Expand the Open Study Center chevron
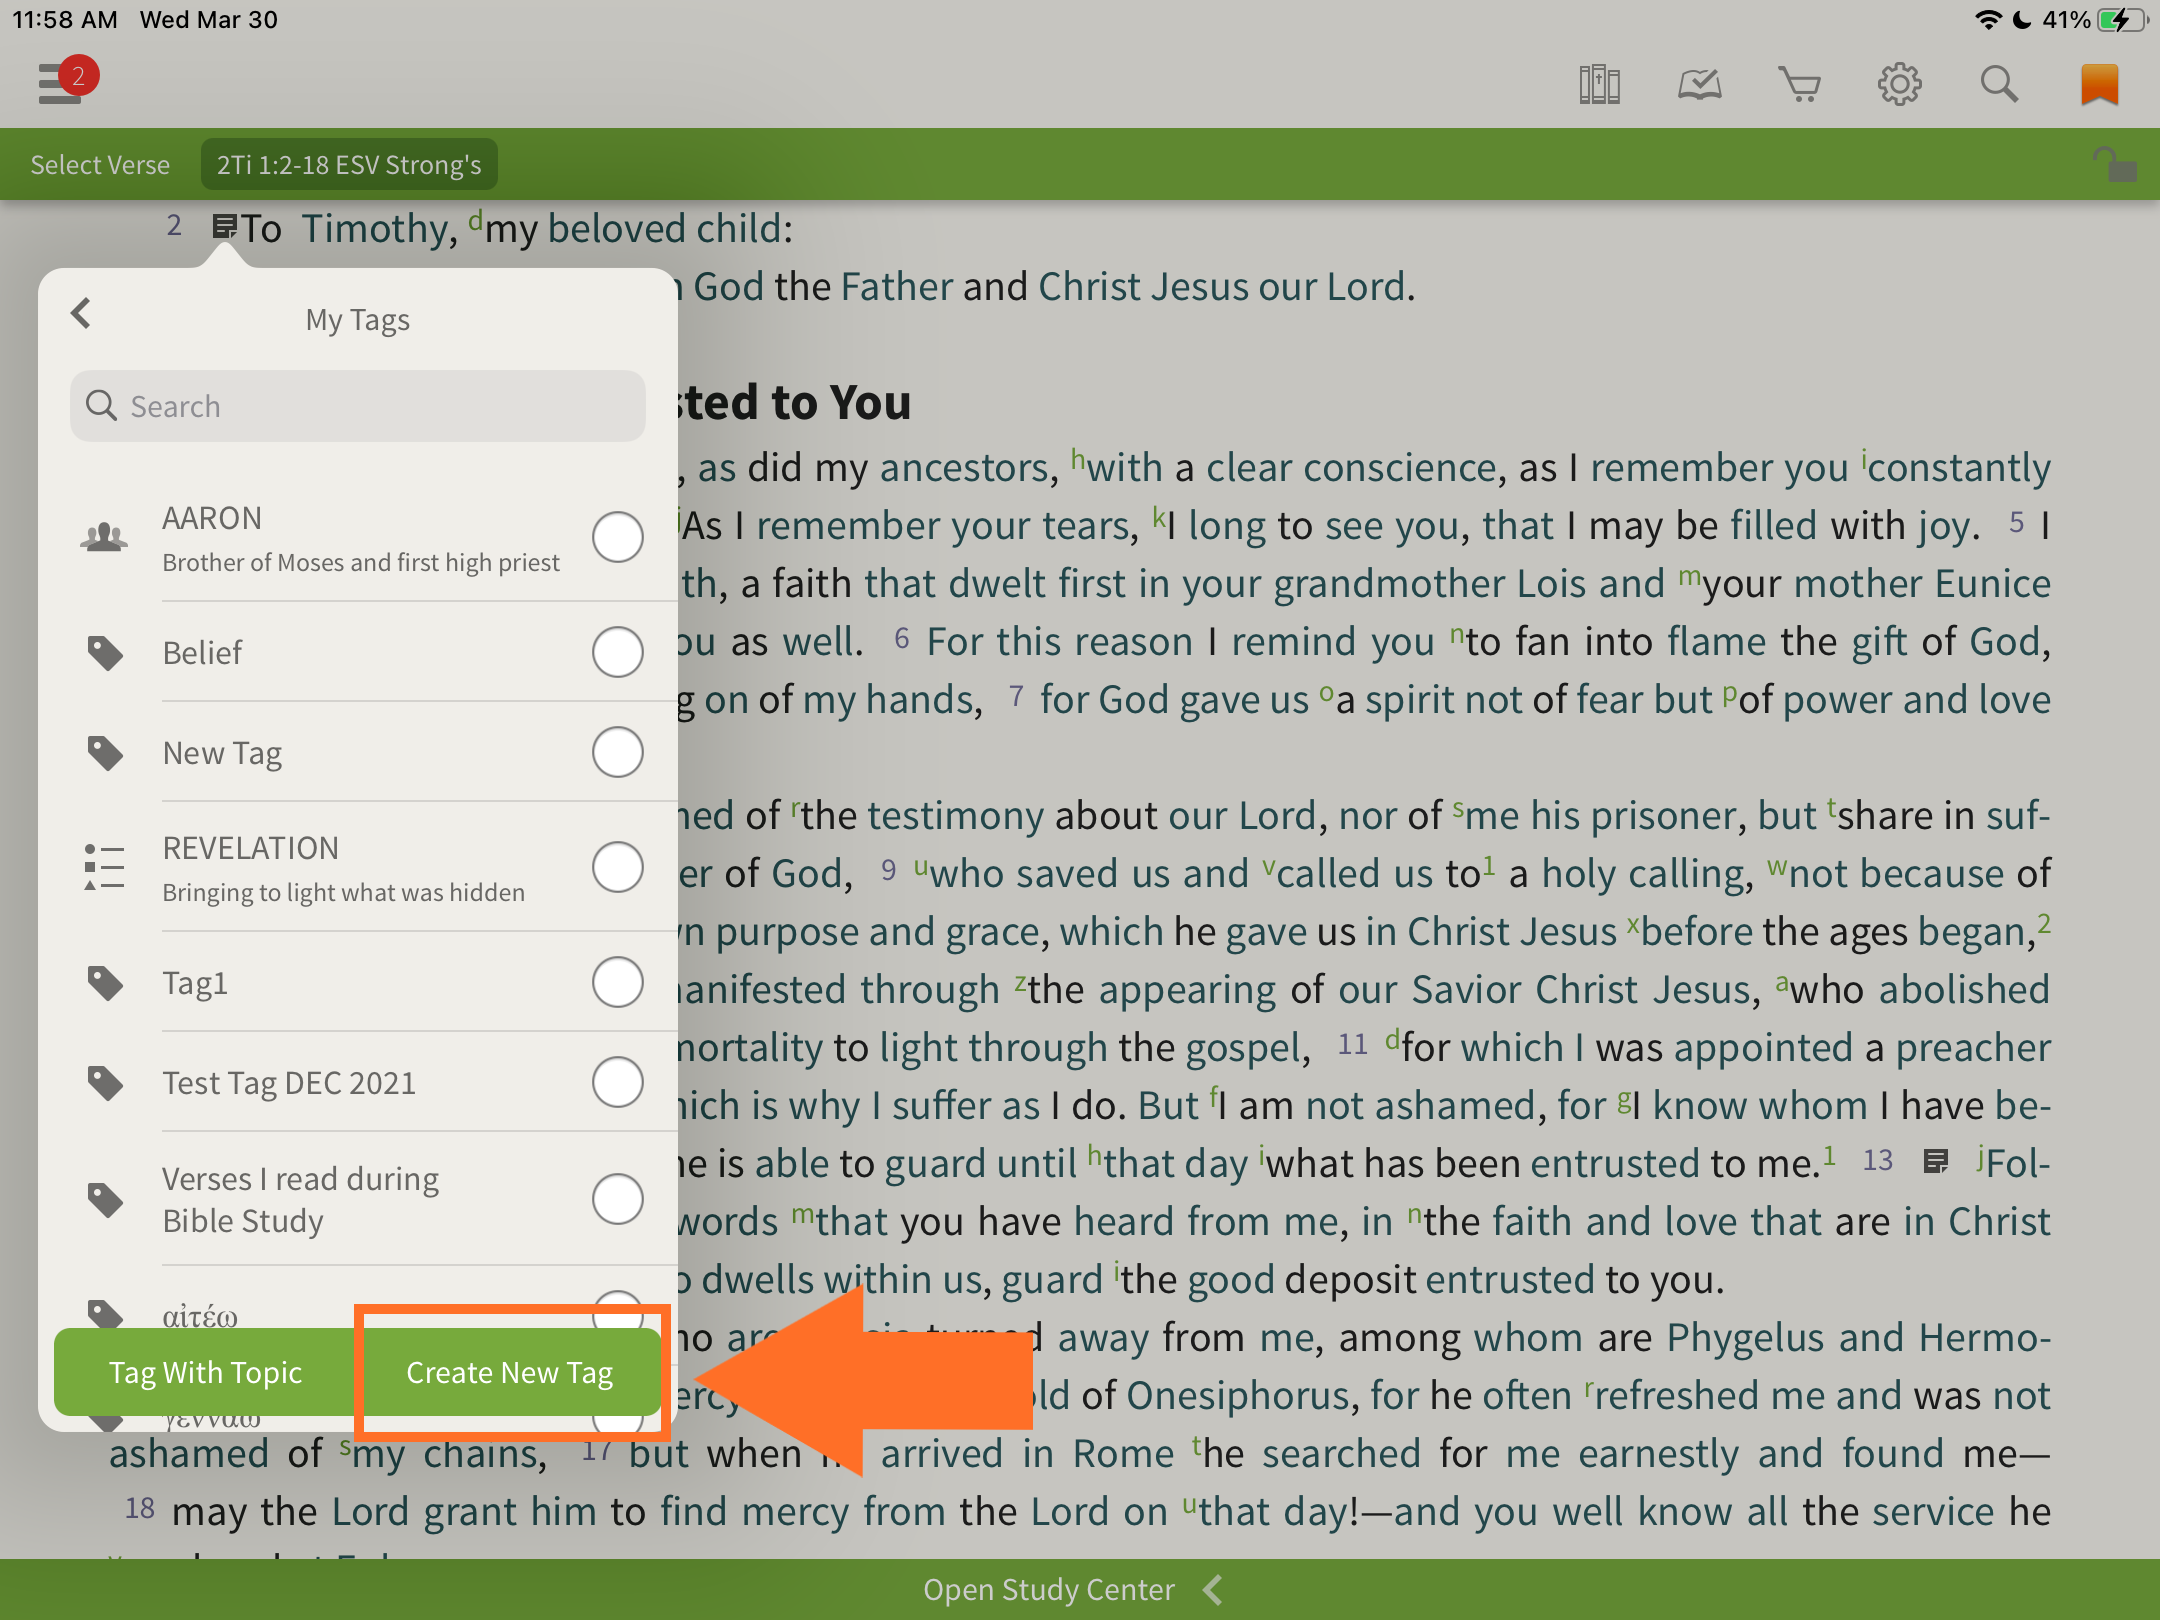 1213,1589
